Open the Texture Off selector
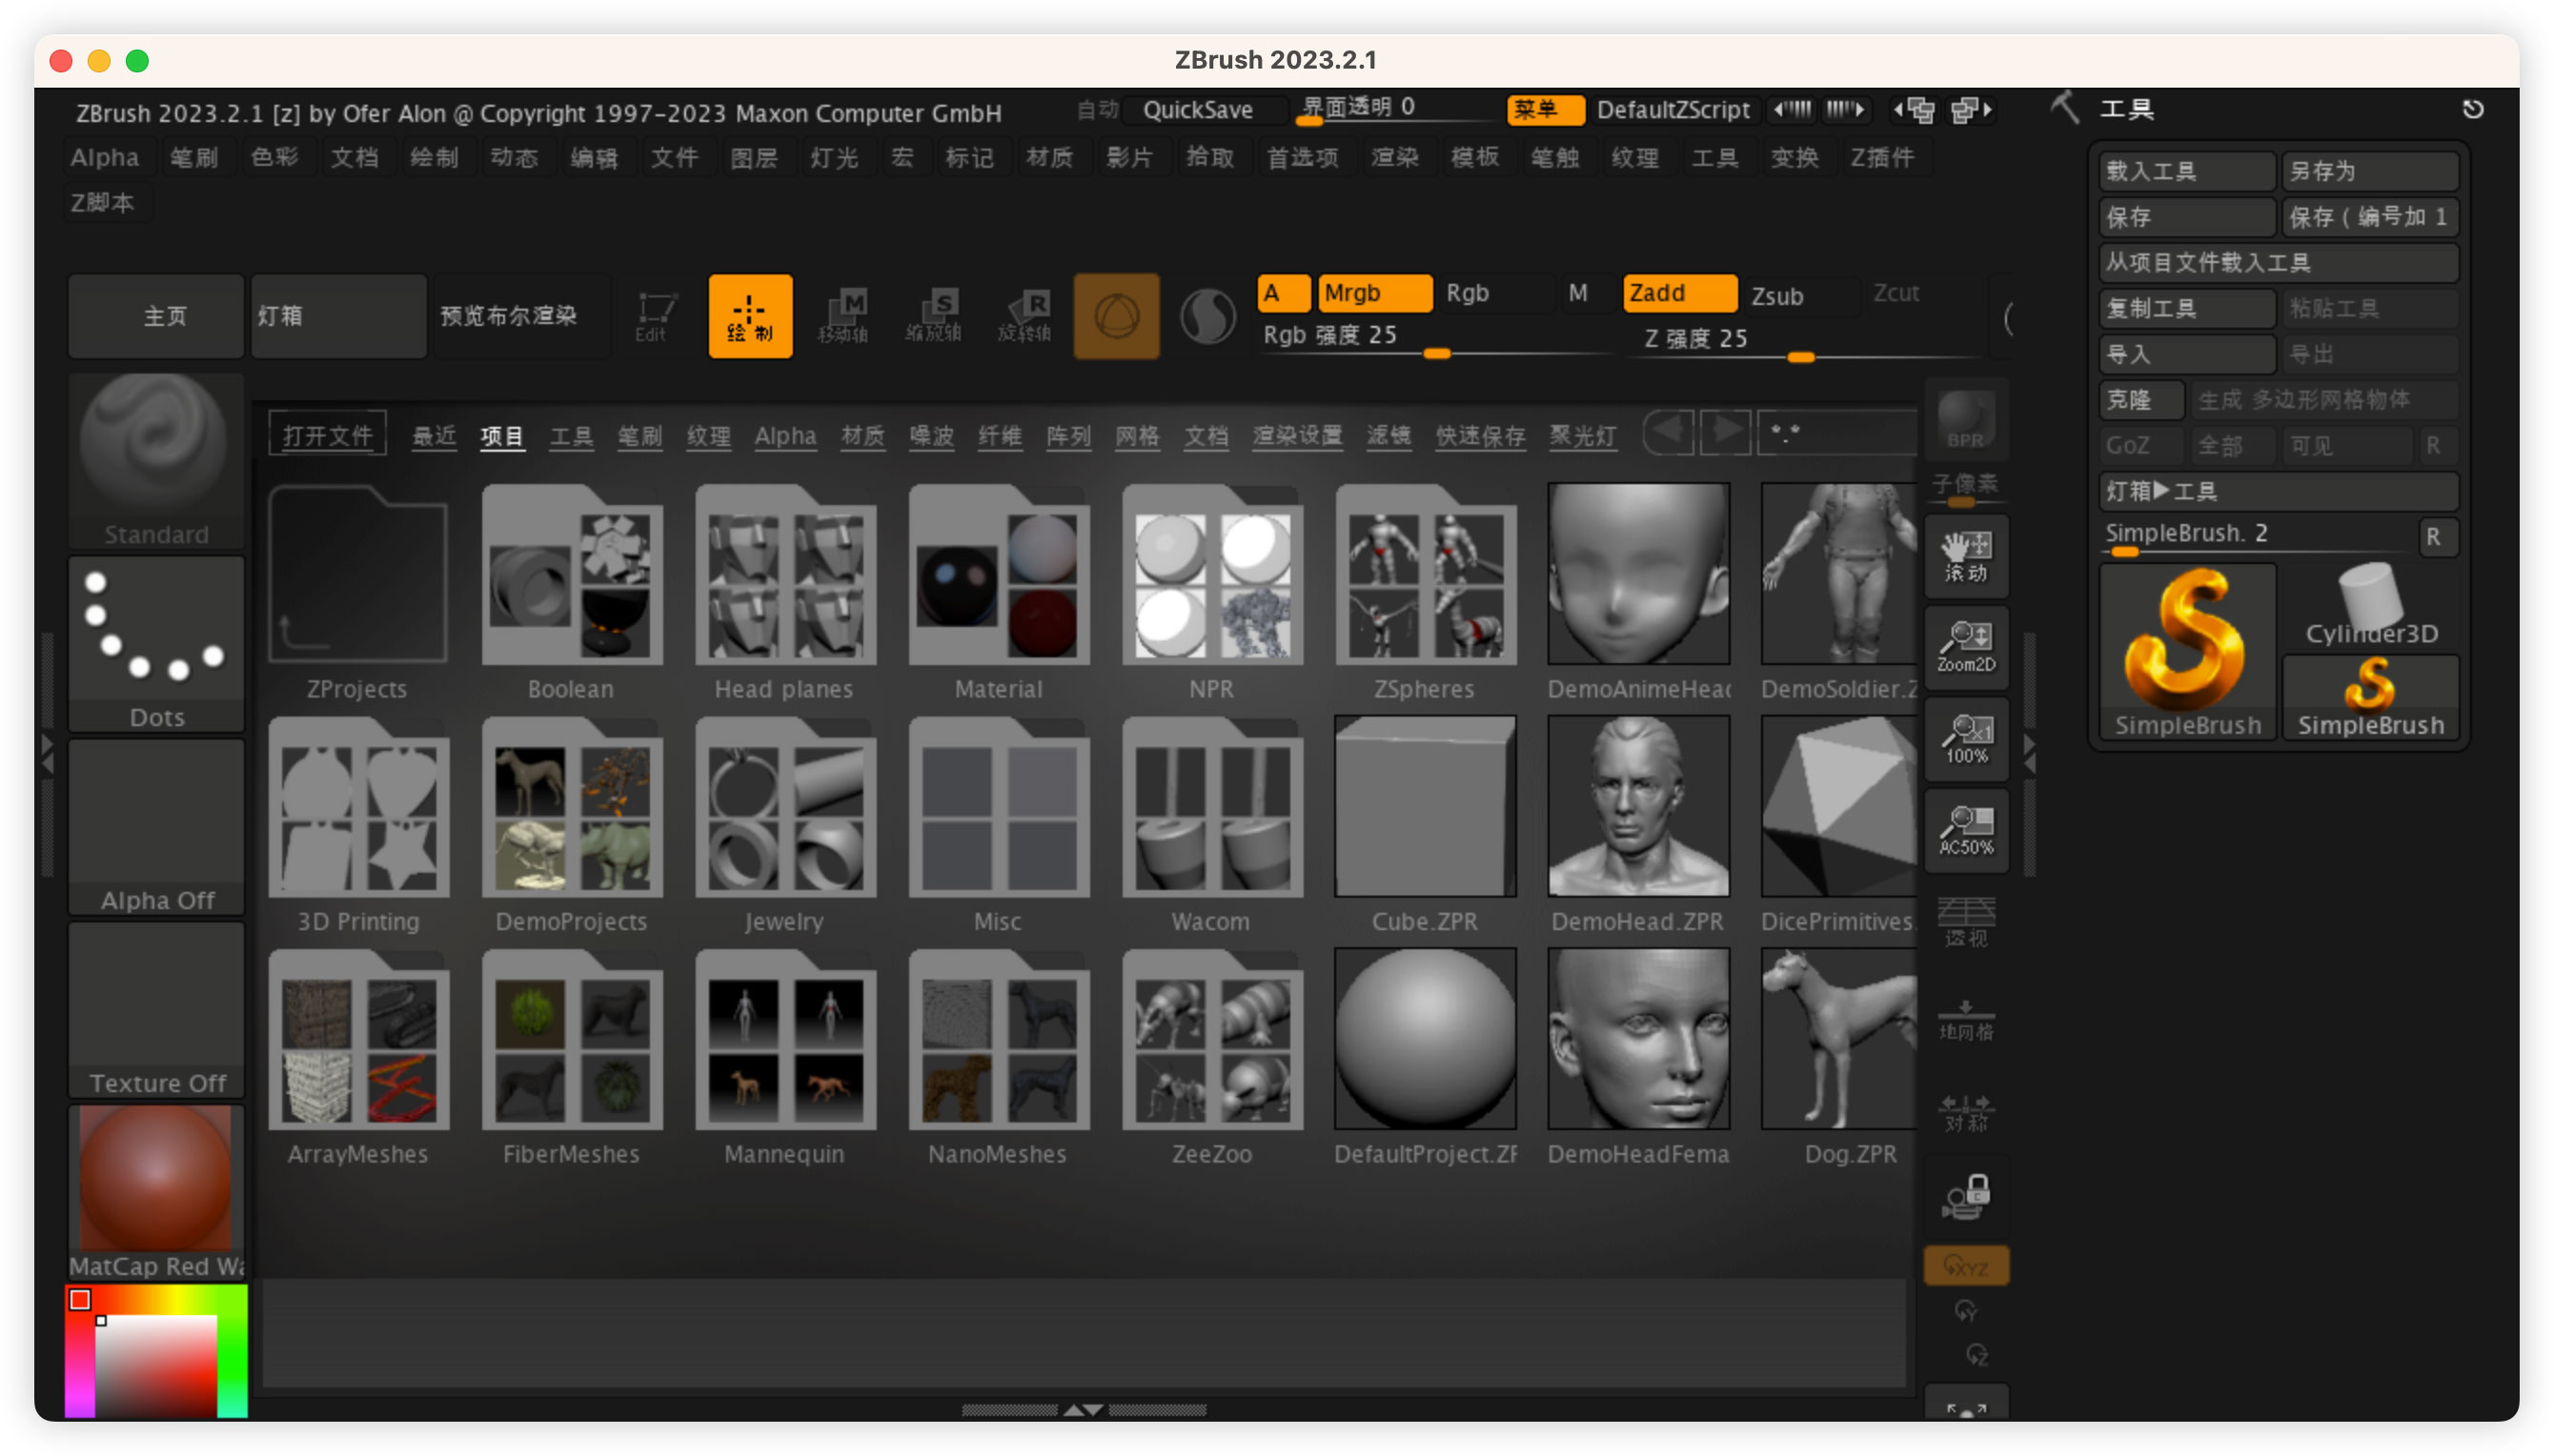Image resolution: width=2554 pixels, height=1456 pixels. [x=156, y=1010]
